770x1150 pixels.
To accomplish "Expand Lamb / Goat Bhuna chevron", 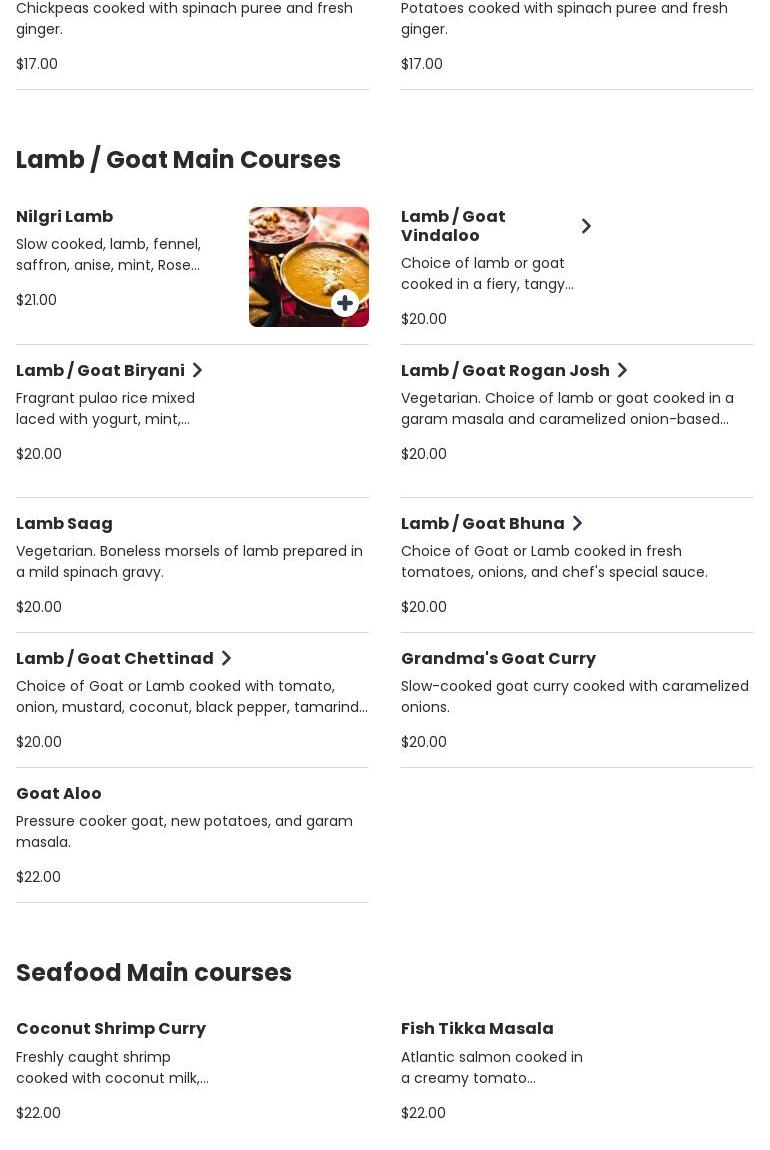I will 577,524.
